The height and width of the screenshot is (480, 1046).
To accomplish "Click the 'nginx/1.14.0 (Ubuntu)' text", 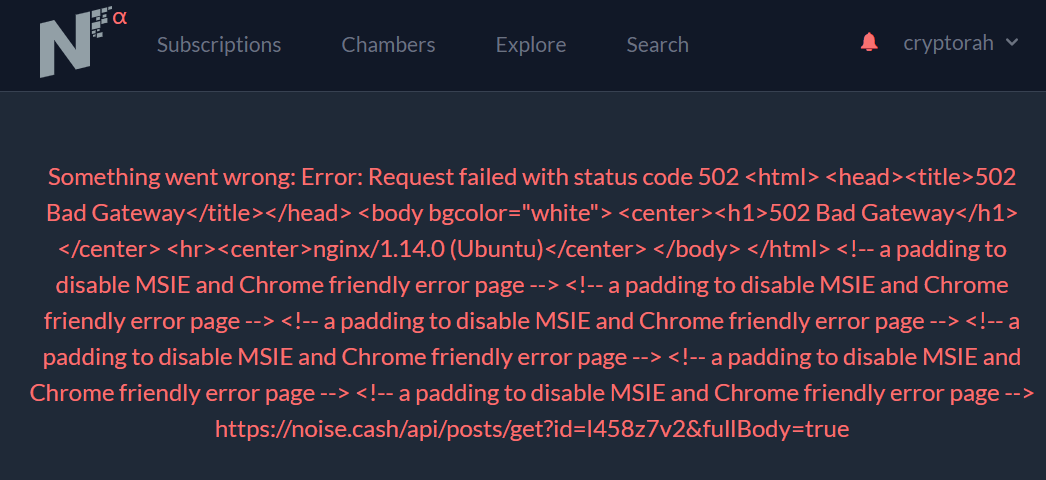I will click(430, 249).
